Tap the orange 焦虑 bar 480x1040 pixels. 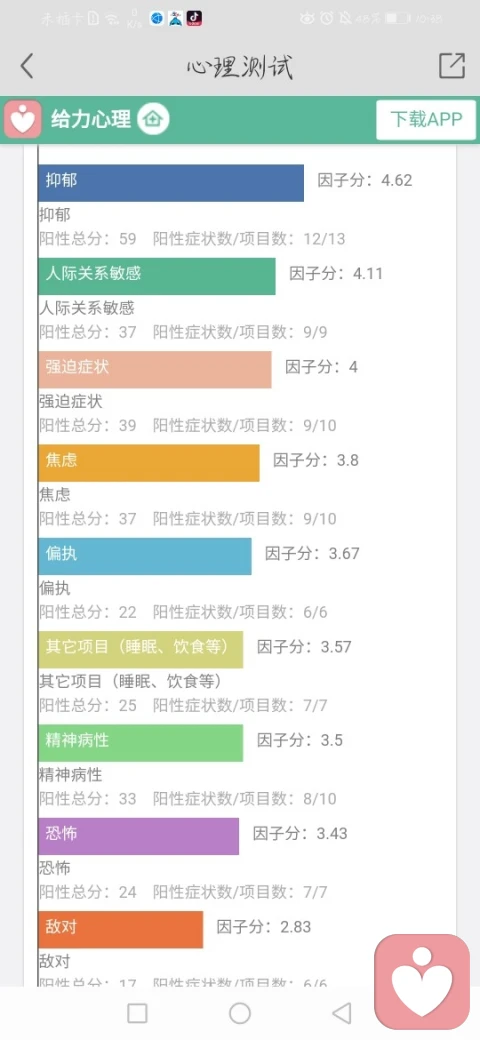(149, 463)
